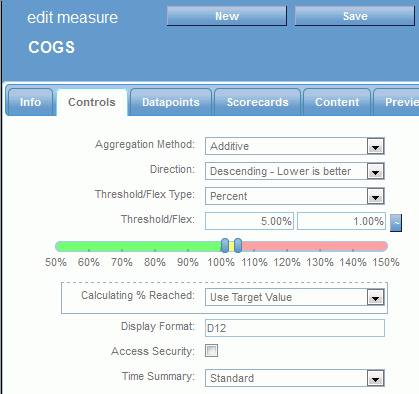The height and width of the screenshot is (394, 419).
Task: Expand the Direction dropdown arrow
Action: click(376, 171)
